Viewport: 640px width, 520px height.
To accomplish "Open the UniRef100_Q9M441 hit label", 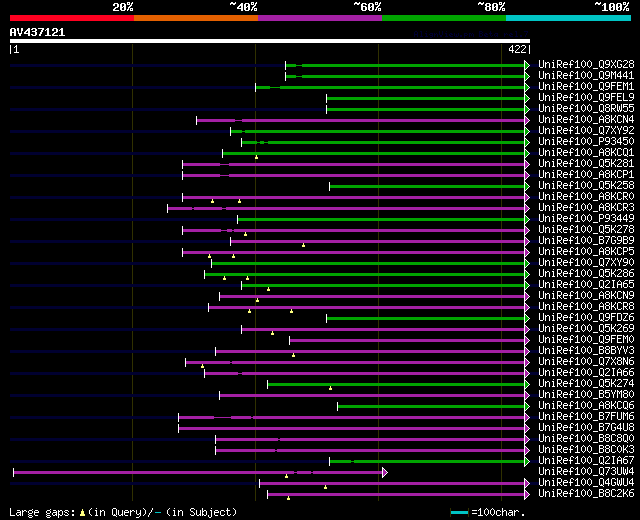I will tap(586, 76).
